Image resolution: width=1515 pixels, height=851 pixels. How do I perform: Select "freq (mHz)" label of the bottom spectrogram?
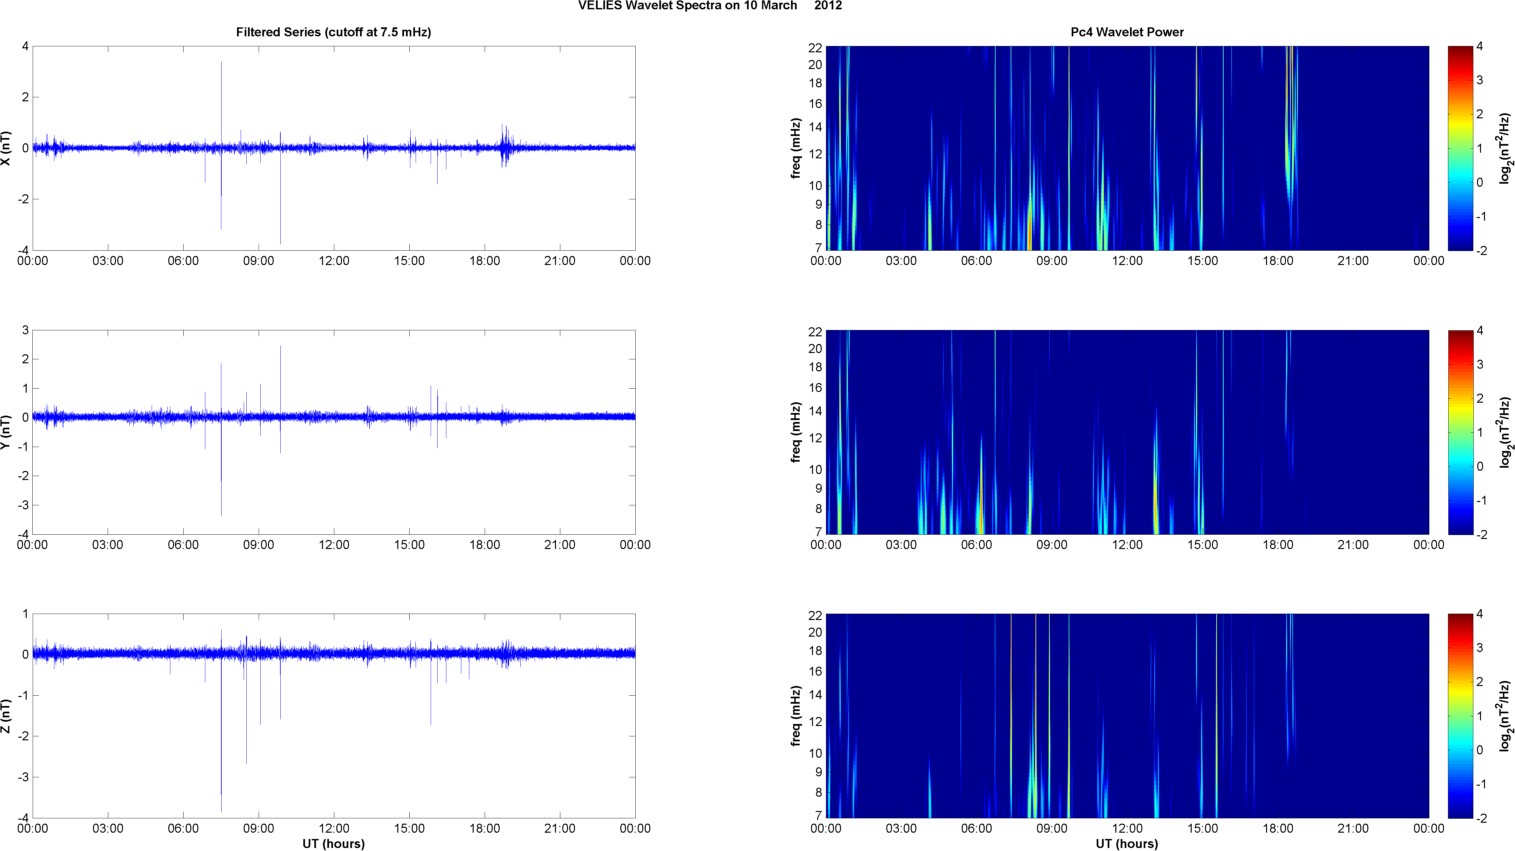click(797, 716)
